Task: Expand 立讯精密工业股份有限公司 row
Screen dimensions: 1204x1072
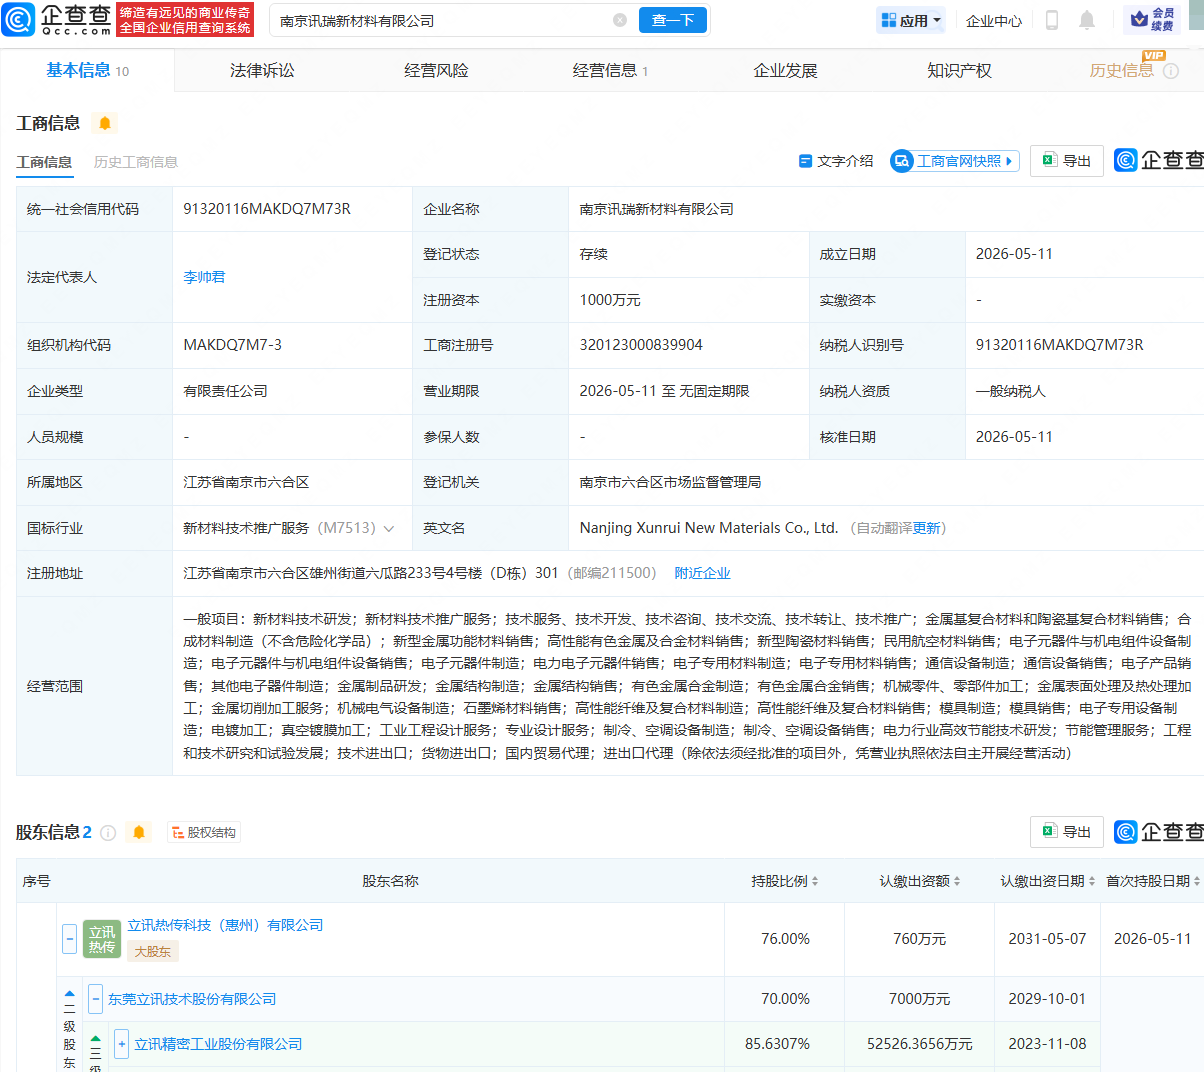Action: 122,1044
